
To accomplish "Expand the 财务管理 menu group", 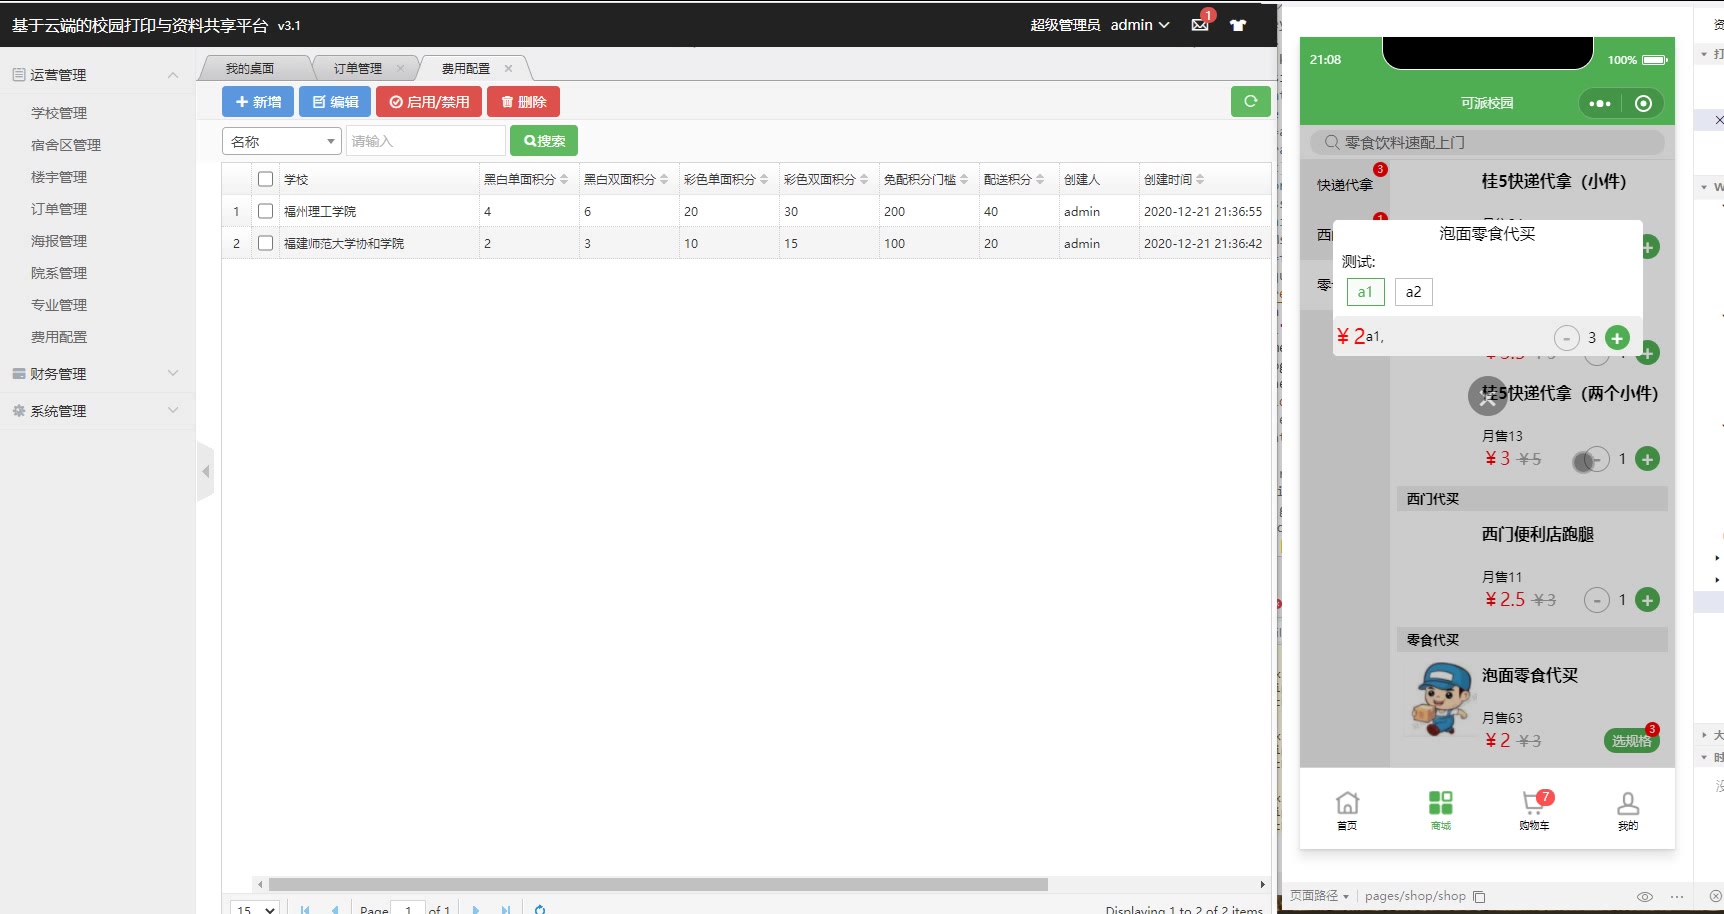I will pos(97,374).
